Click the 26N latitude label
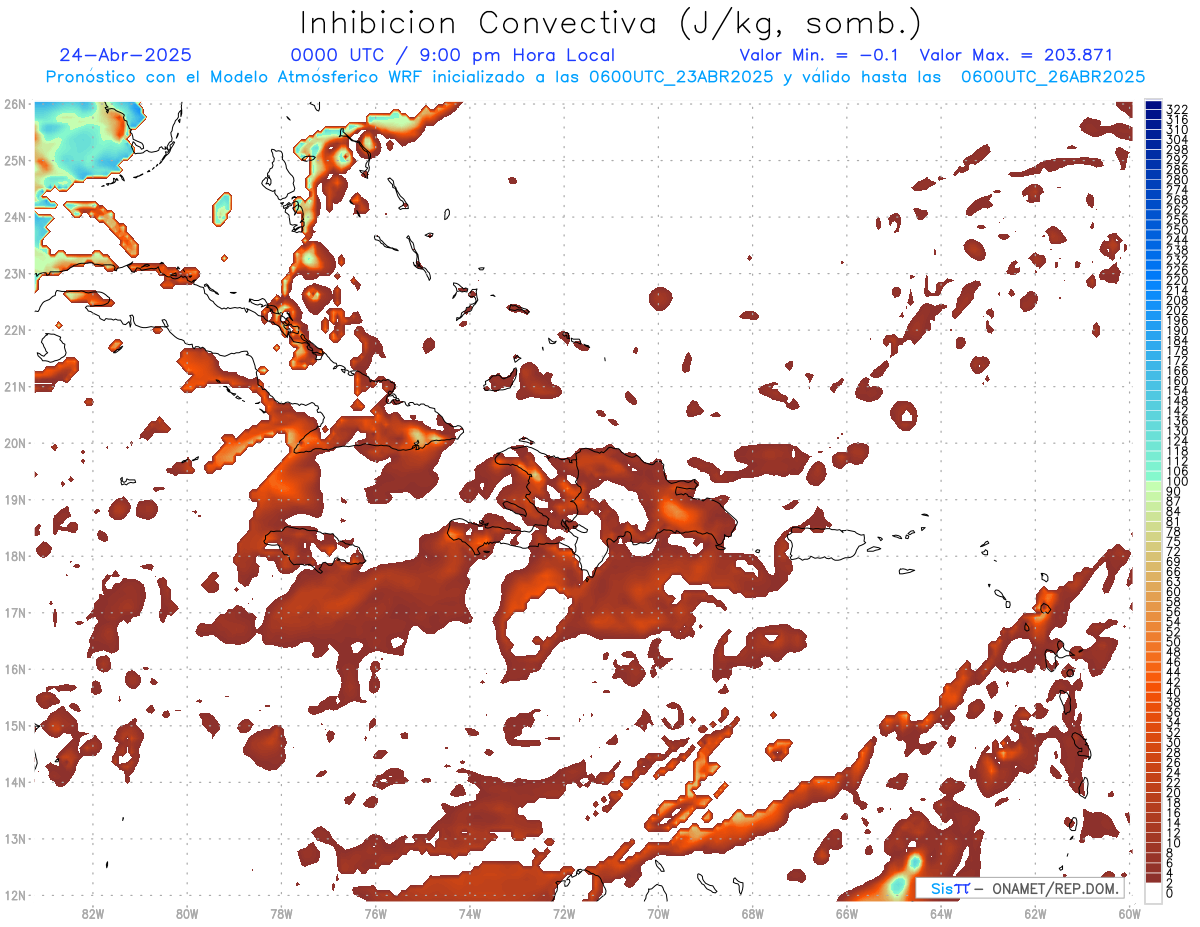This screenshot has width=1200, height=927. 14,104
